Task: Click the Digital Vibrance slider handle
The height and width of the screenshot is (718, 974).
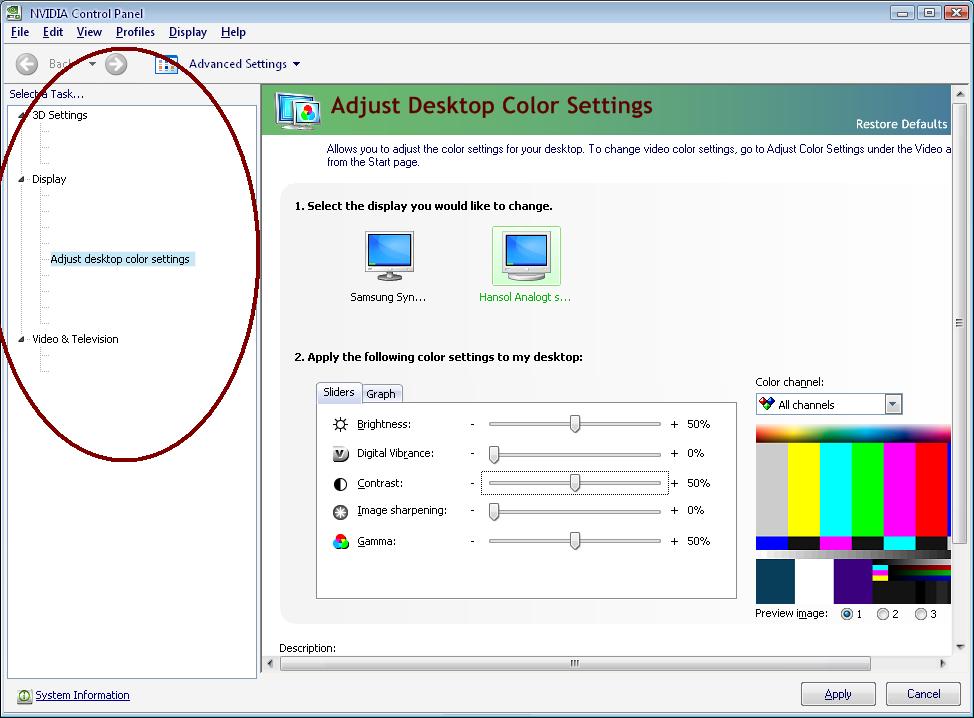Action: click(494, 454)
